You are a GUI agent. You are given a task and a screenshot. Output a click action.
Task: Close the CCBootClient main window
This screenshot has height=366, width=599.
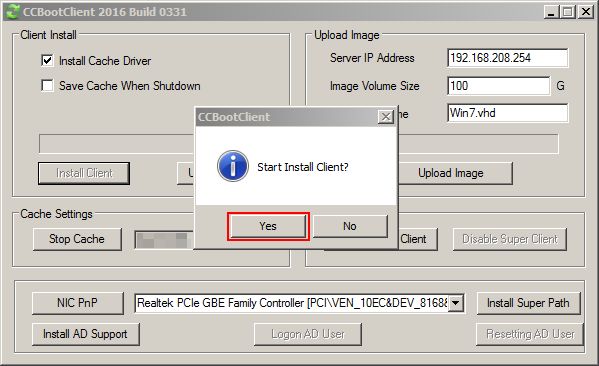coord(586,12)
